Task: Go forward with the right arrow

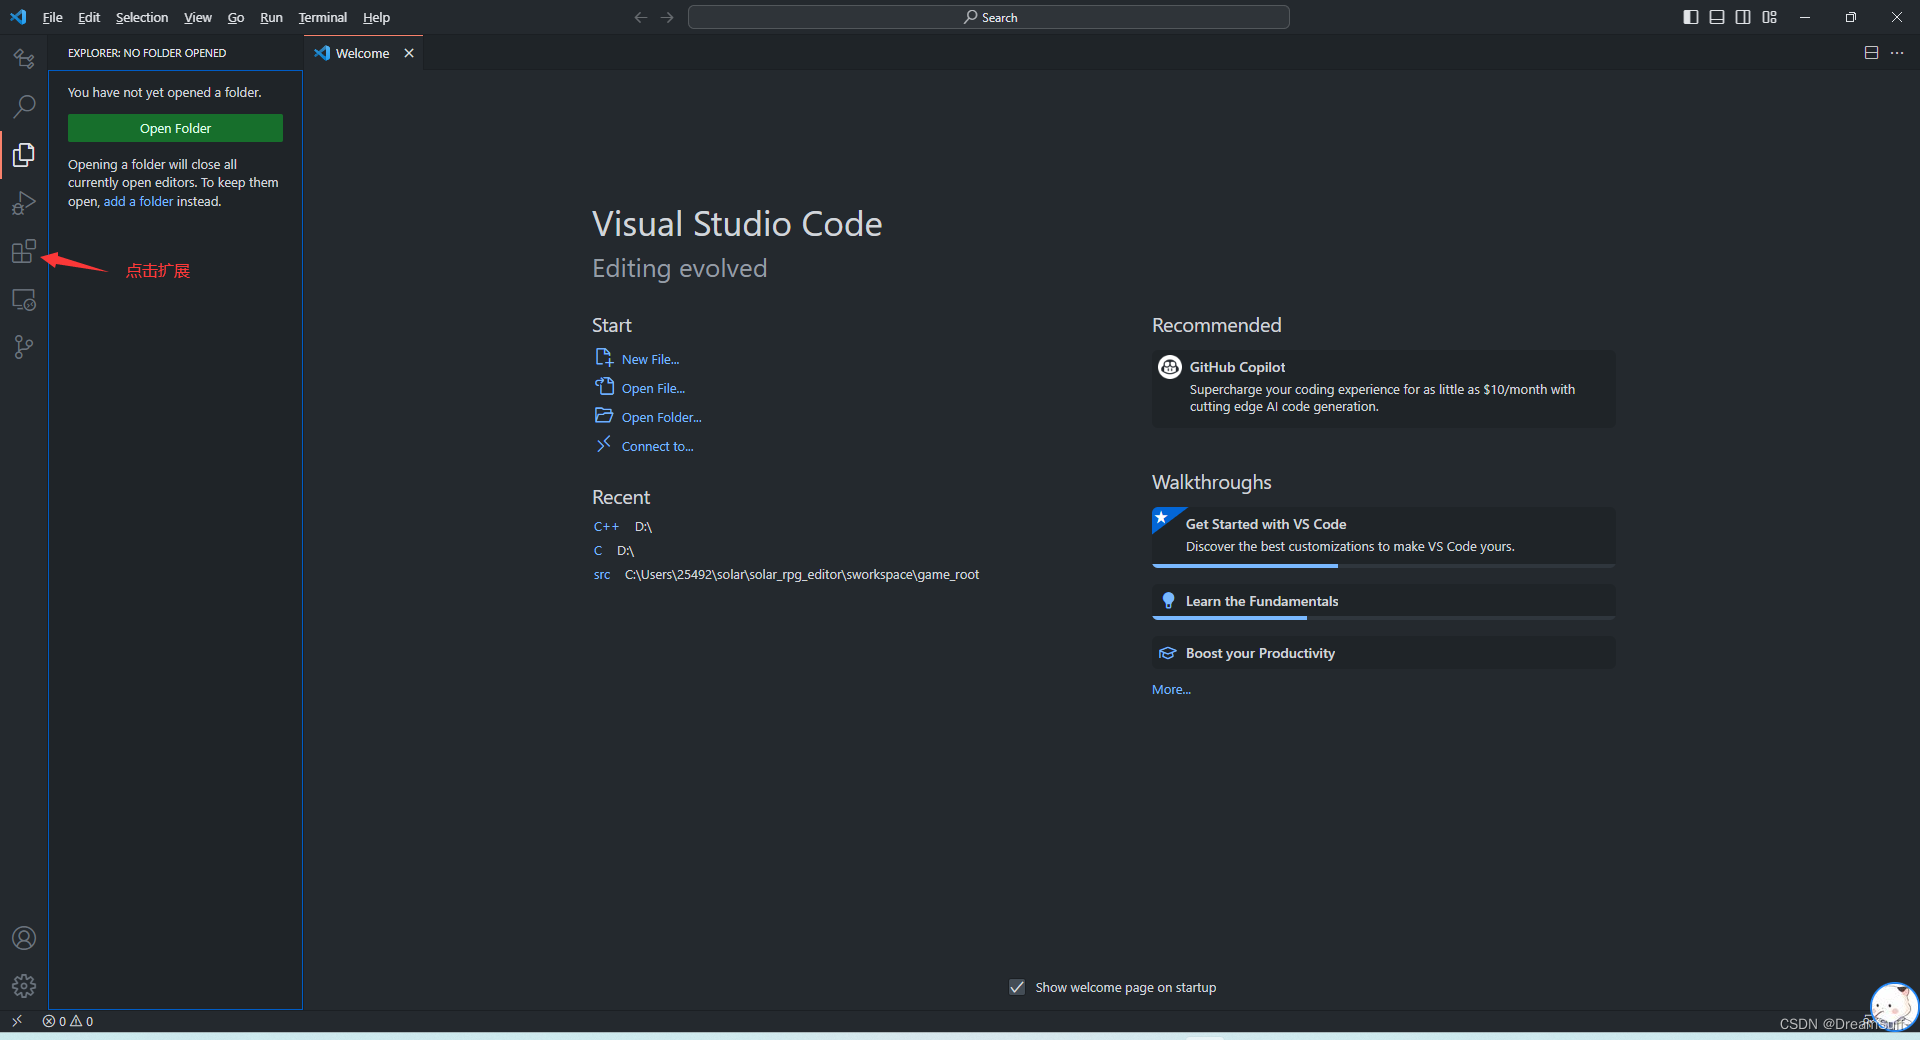Action: pyautogui.click(x=667, y=17)
